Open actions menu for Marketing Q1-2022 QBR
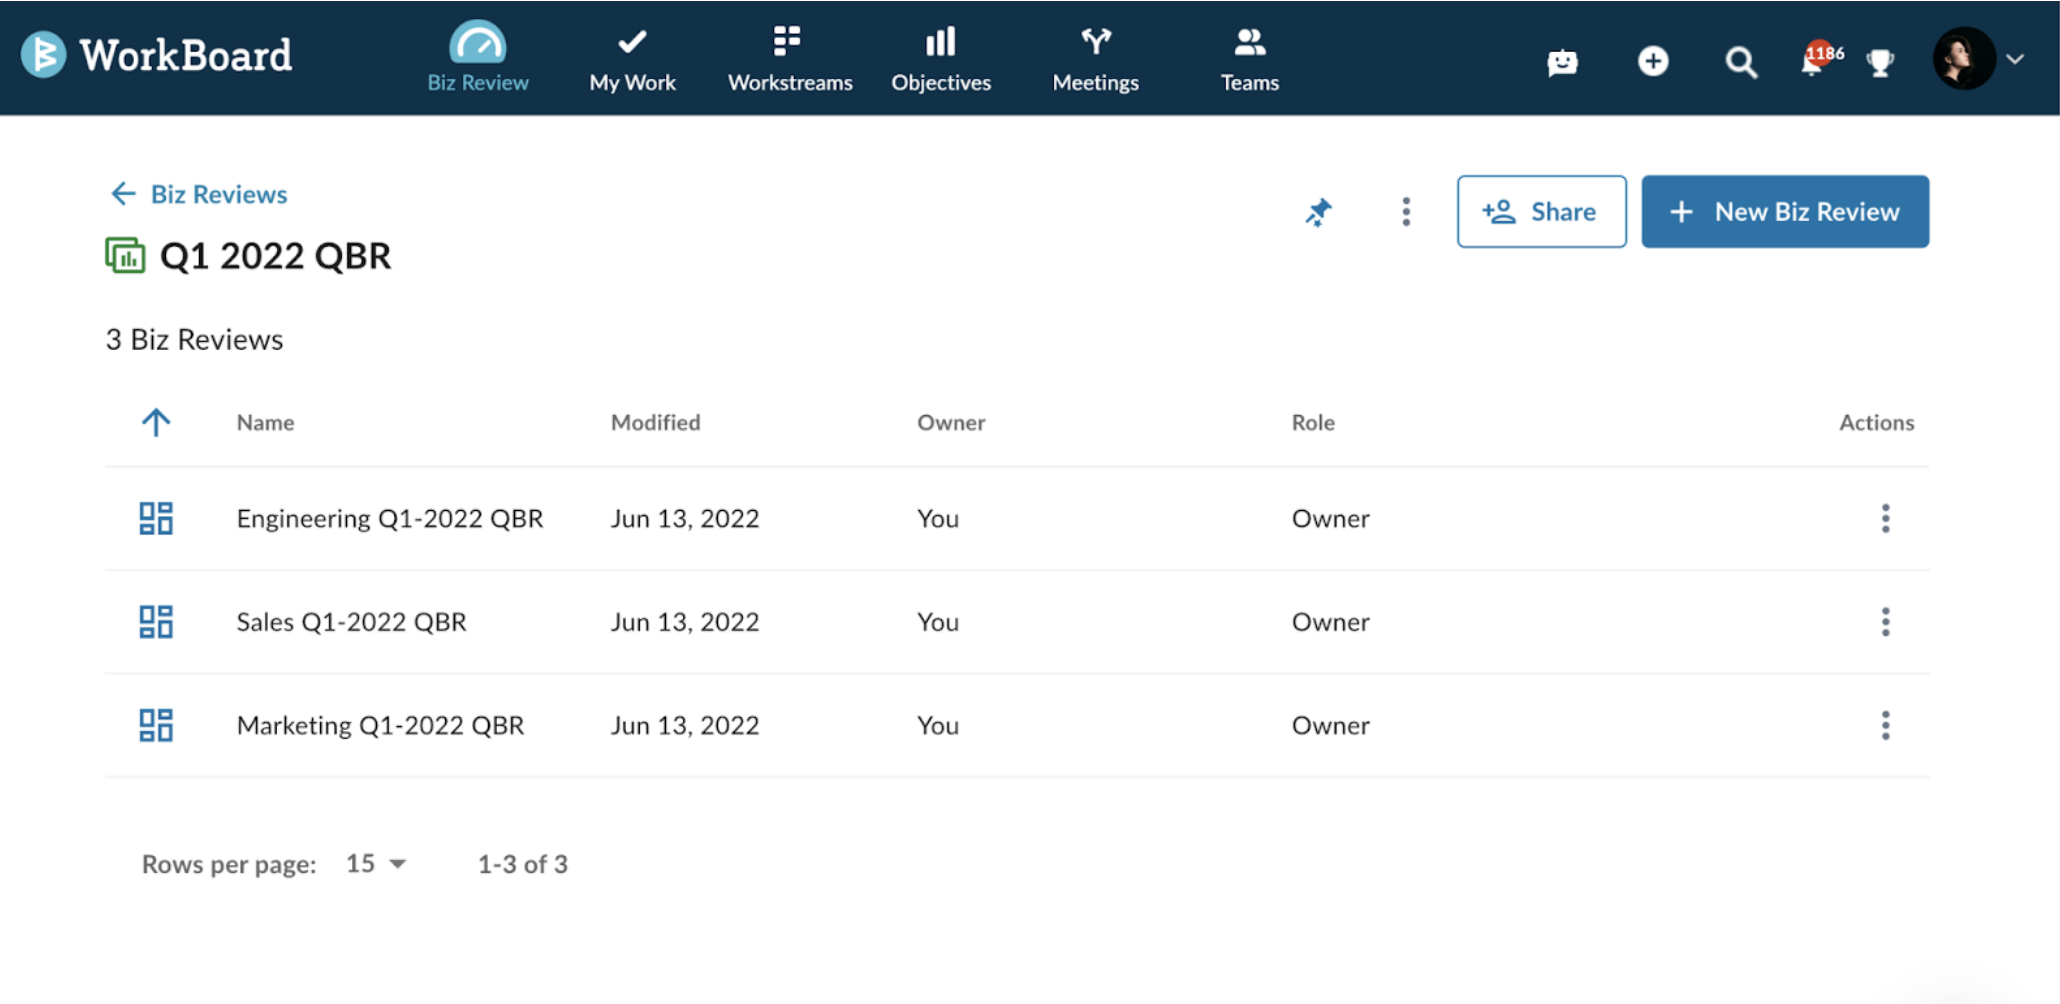Viewport: 2060px width, 1004px height. pos(1885,725)
